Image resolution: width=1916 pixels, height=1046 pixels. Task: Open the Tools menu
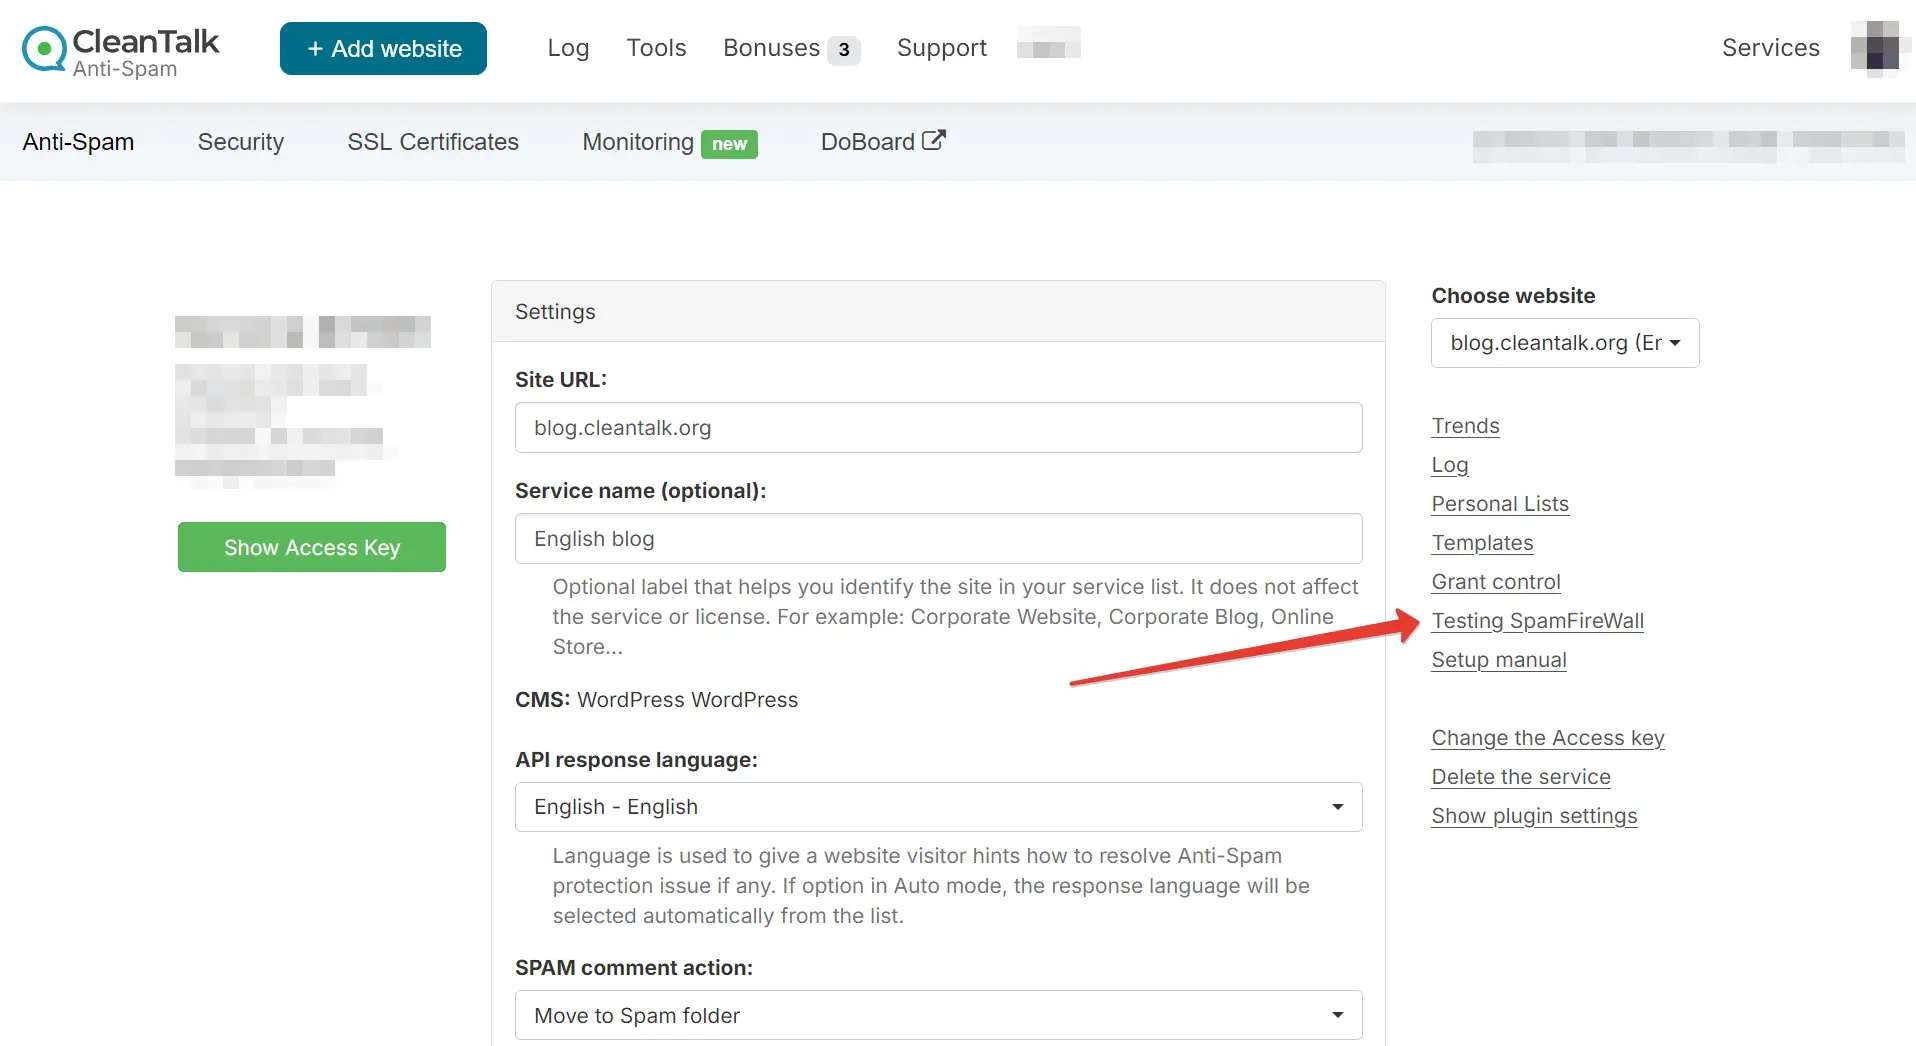pos(656,48)
